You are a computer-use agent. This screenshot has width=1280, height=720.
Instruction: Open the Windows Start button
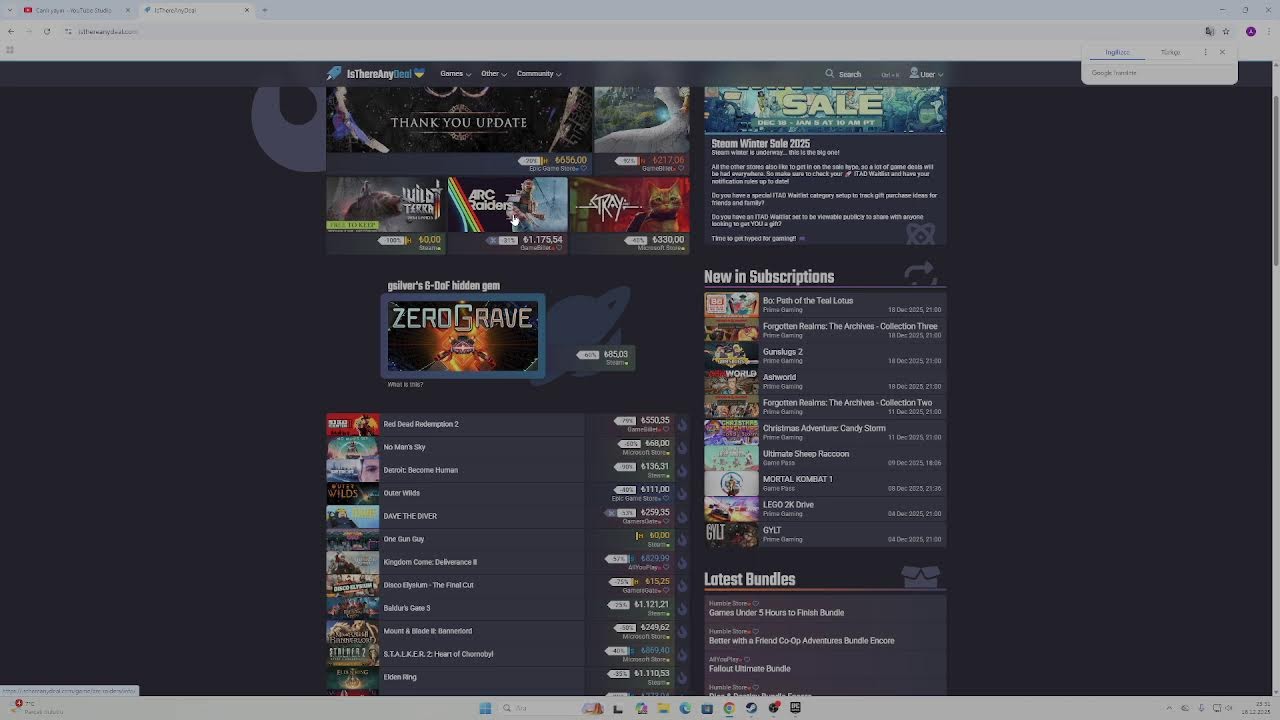click(x=485, y=708)
